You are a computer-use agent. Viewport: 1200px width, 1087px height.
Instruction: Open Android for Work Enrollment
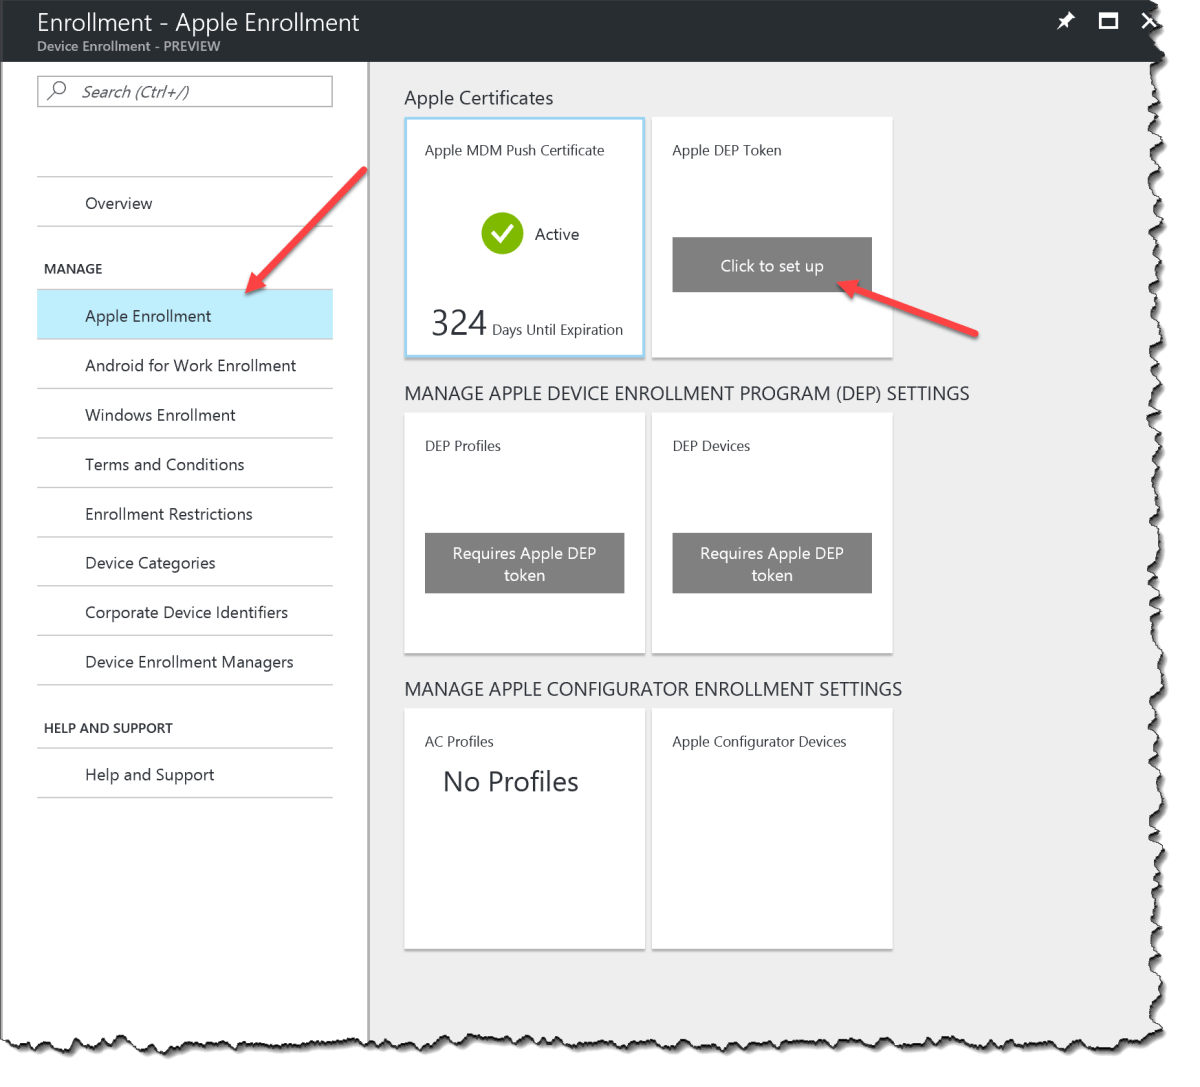point(190,365)
